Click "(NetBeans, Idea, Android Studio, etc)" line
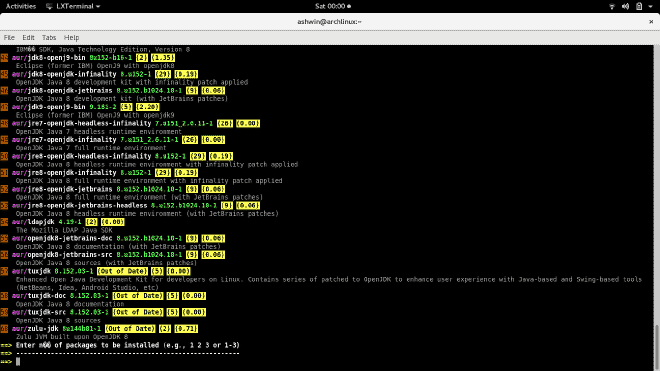Image resolution: width=660 pixels, height=371 pixels. pos(87,288)
